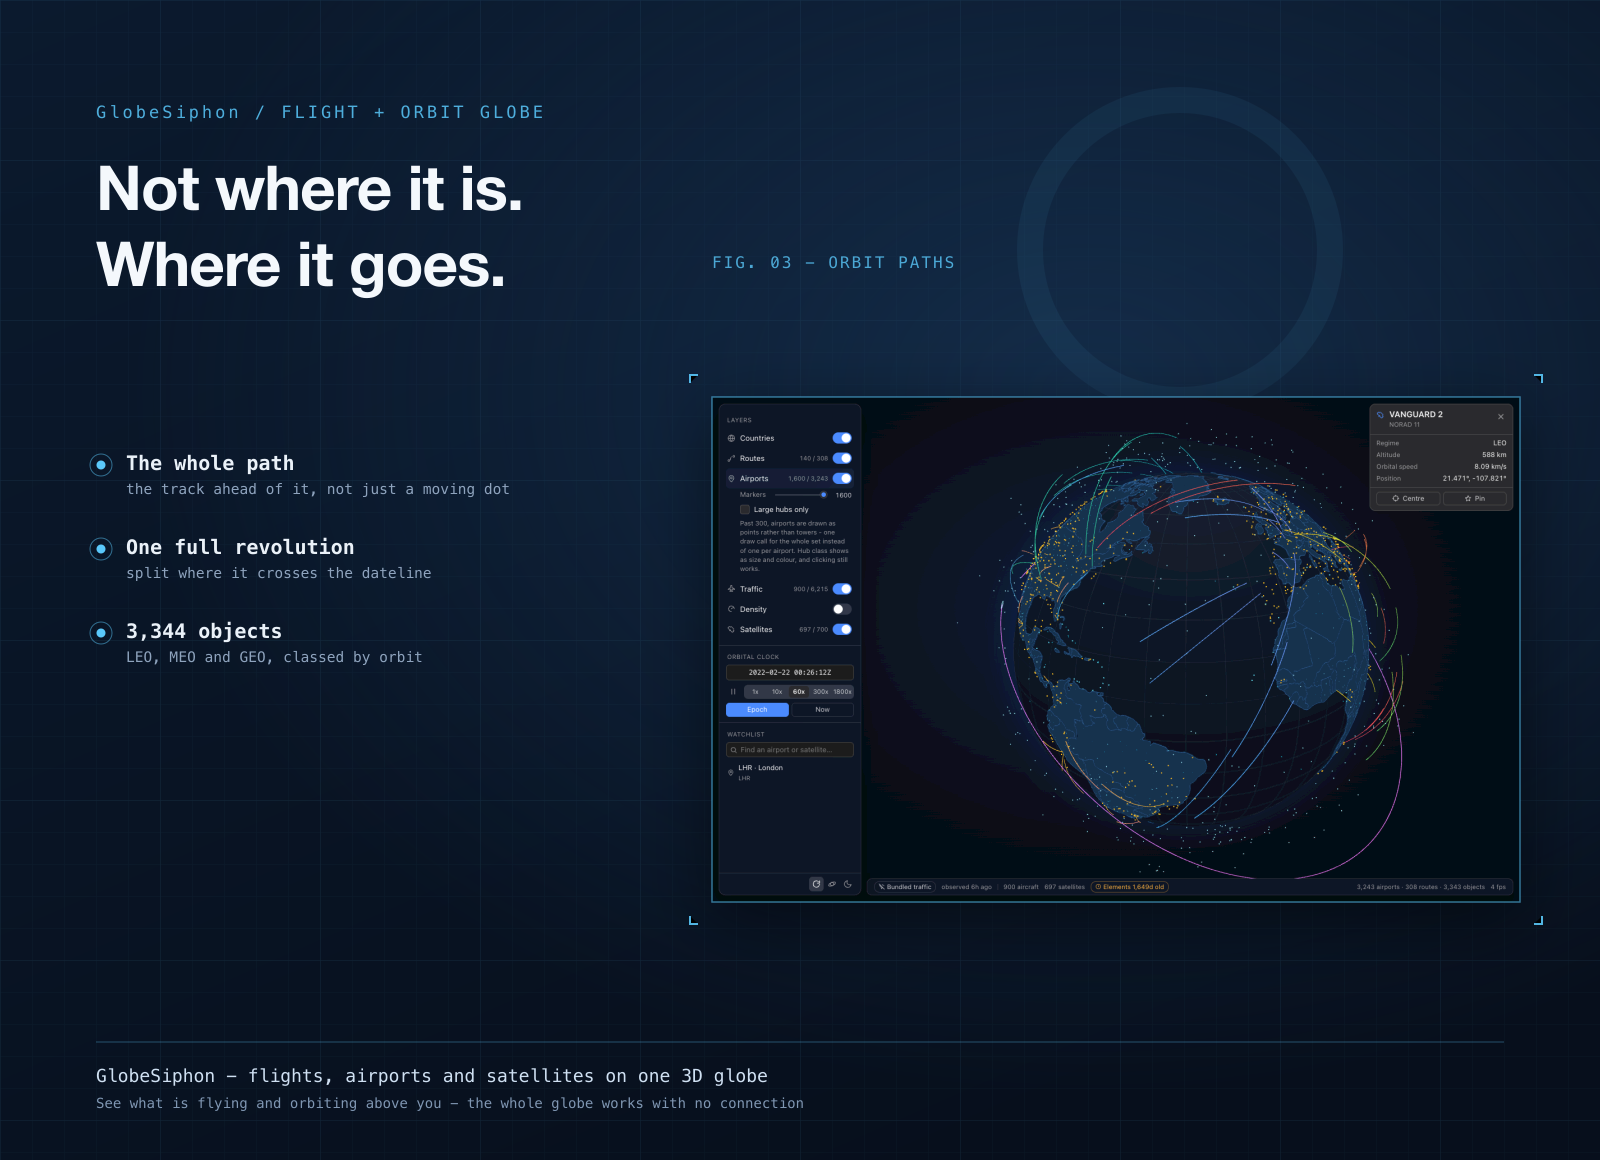Click the '140 / 308' routes count
The height and width of the screenshot is (1160, 1600).
pos(814,458)
